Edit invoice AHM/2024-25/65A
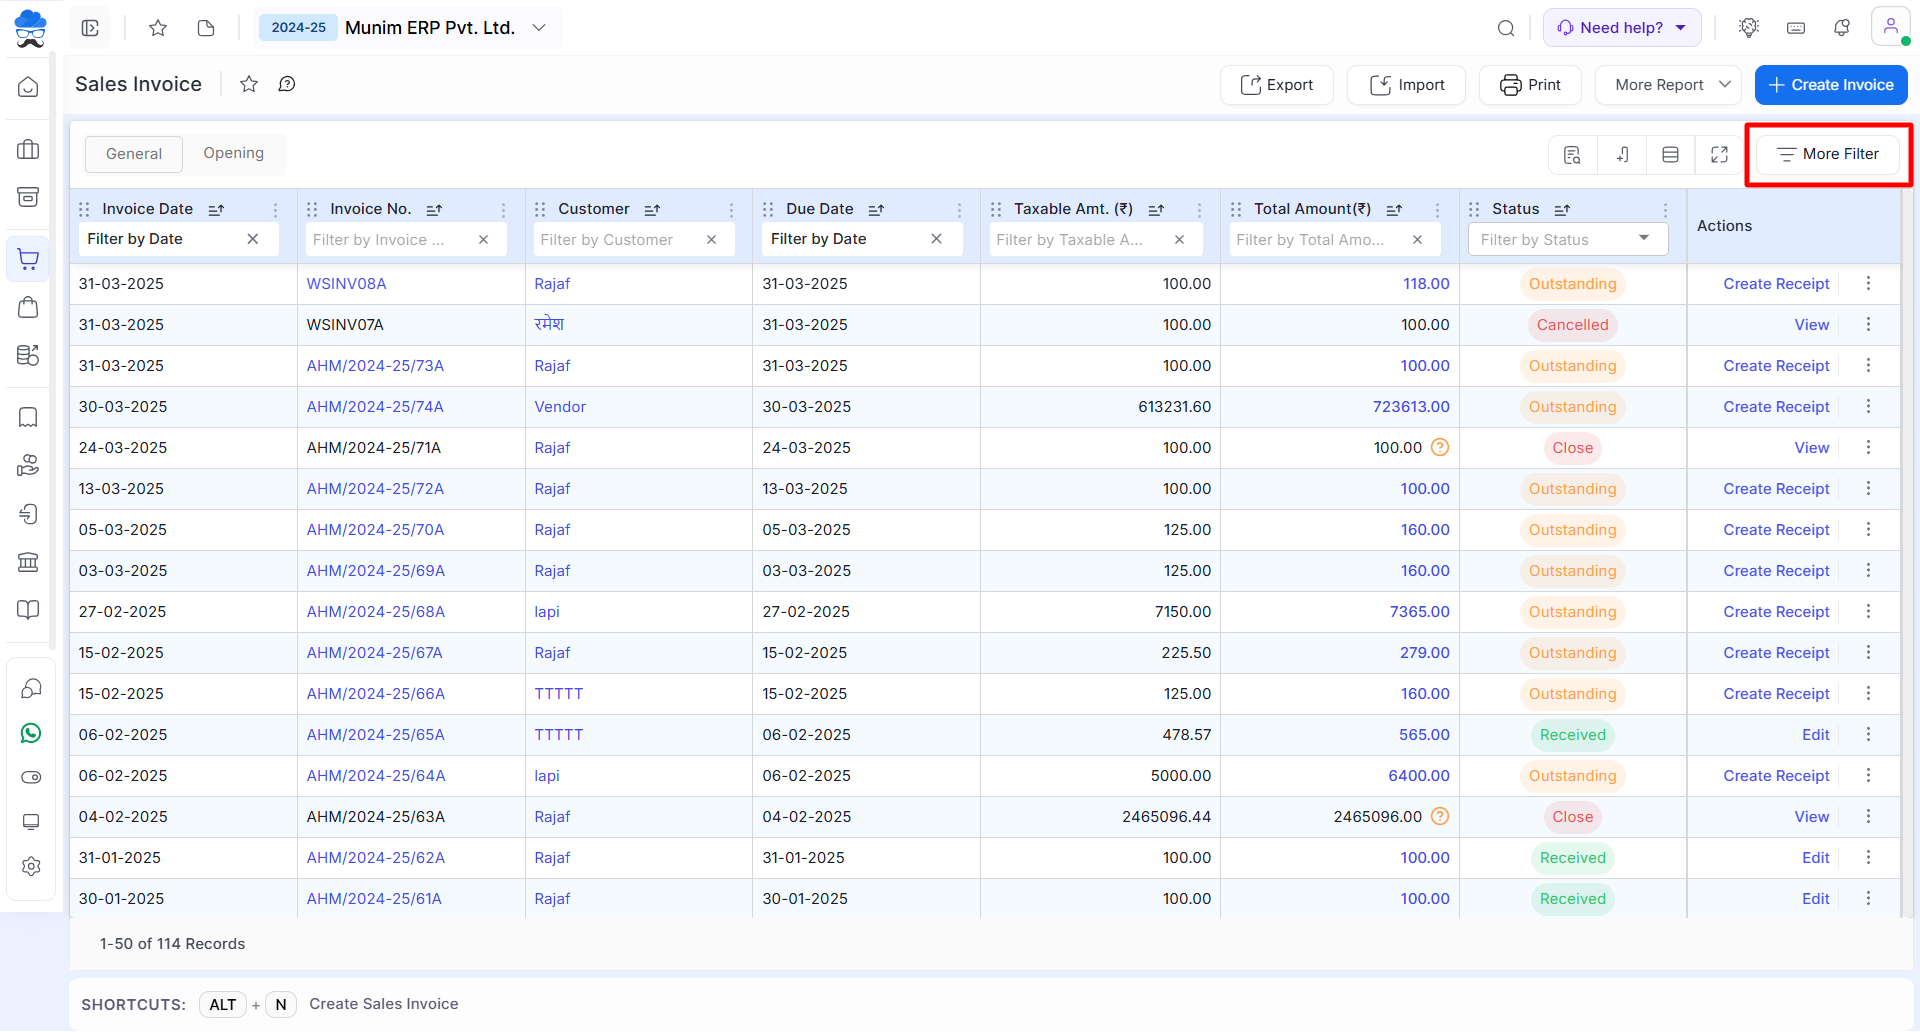Image resolution: width=1920 pixels, height=1032 pixels. (x=1815, y=735)
